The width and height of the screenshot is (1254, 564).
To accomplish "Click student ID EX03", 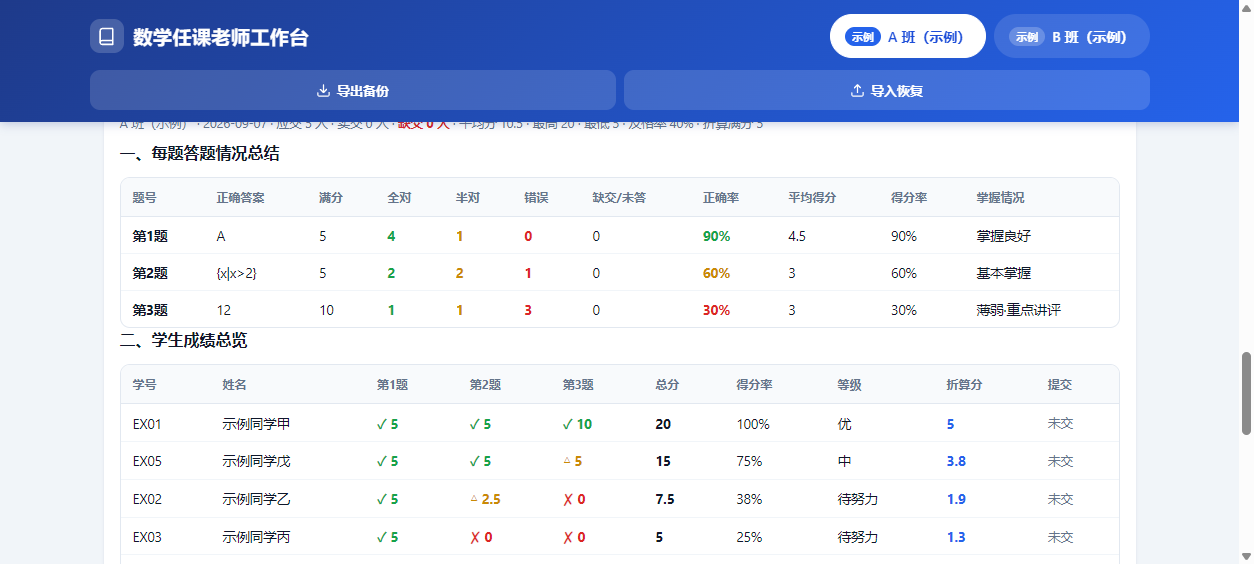I will click(147, 537).
